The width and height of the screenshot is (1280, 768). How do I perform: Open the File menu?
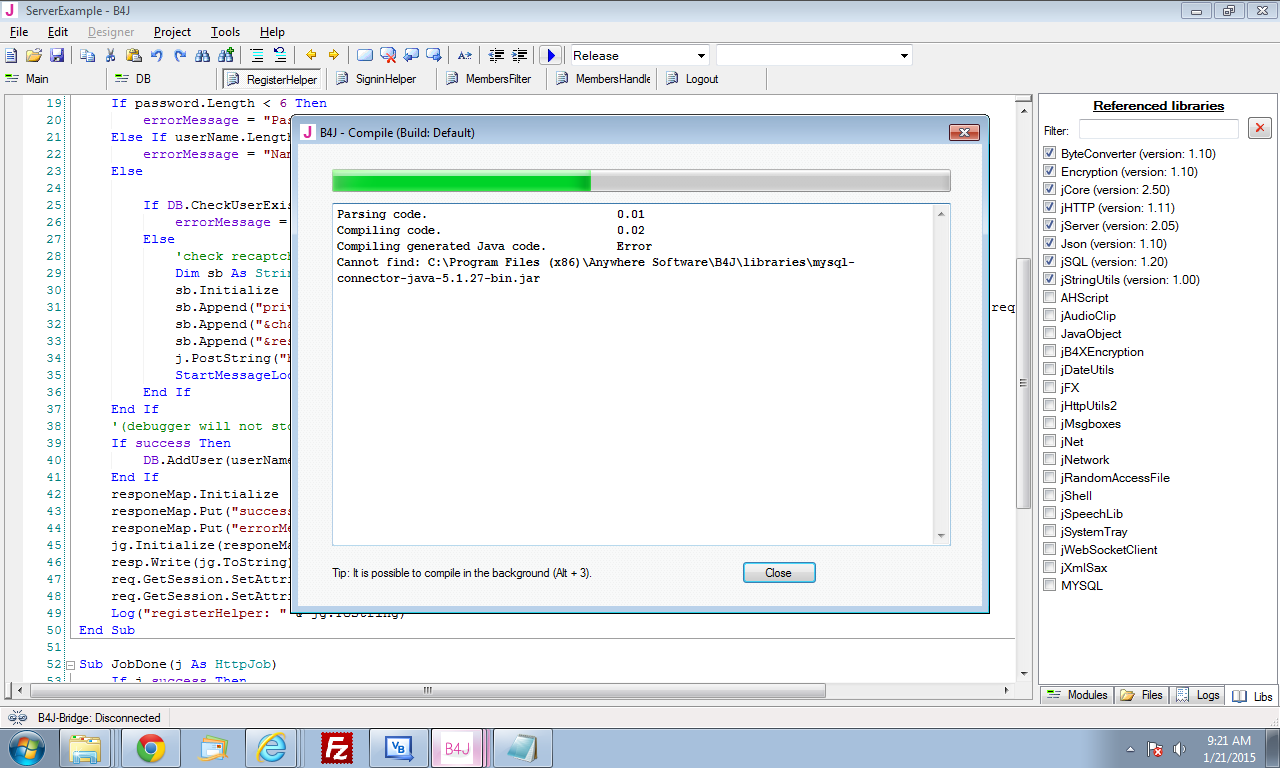pyautogui.click(x=19, y=32)
